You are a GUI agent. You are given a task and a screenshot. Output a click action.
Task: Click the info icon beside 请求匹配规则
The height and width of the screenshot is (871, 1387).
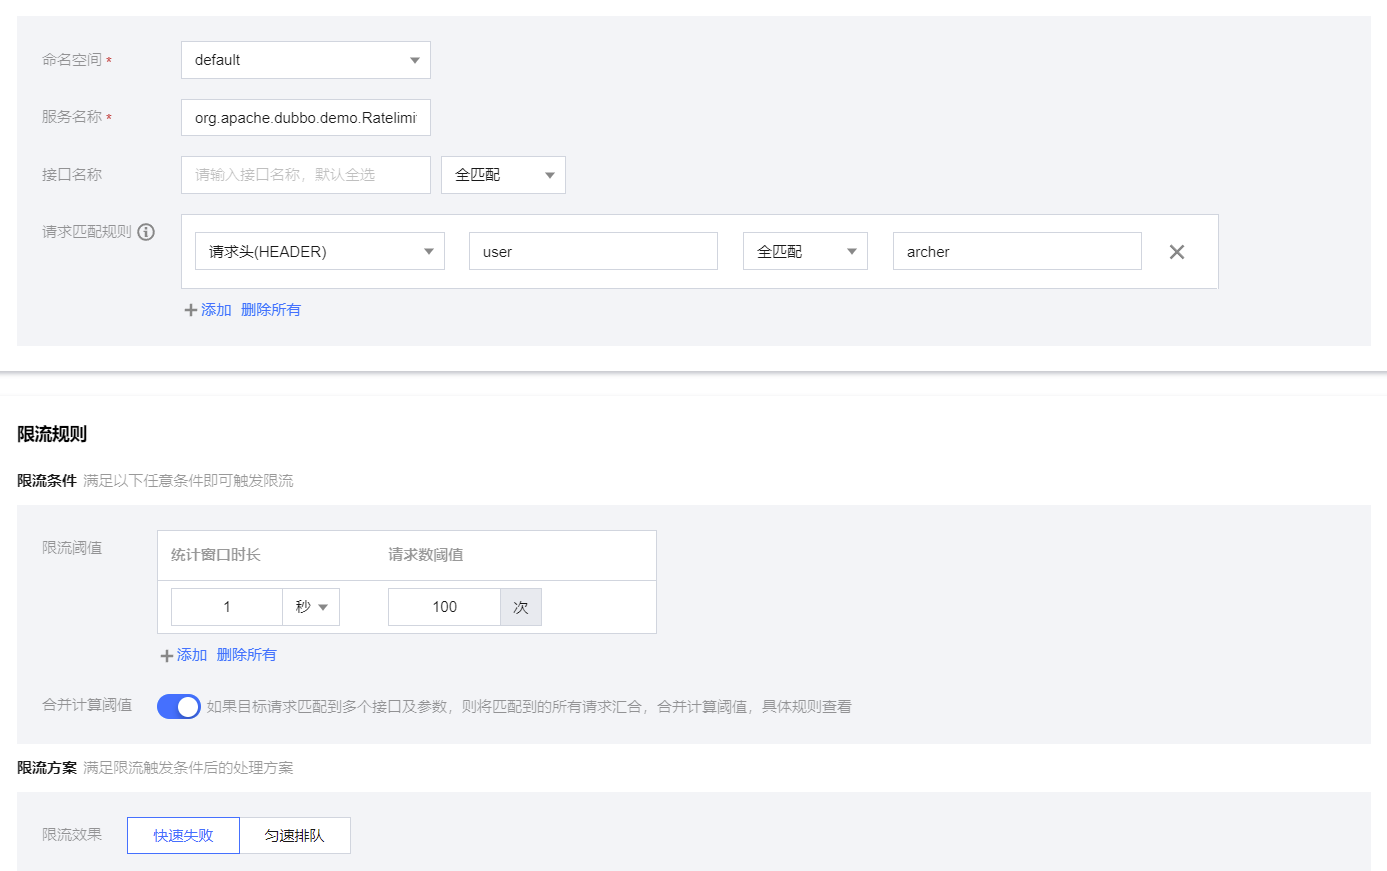[x=146, y=232]
